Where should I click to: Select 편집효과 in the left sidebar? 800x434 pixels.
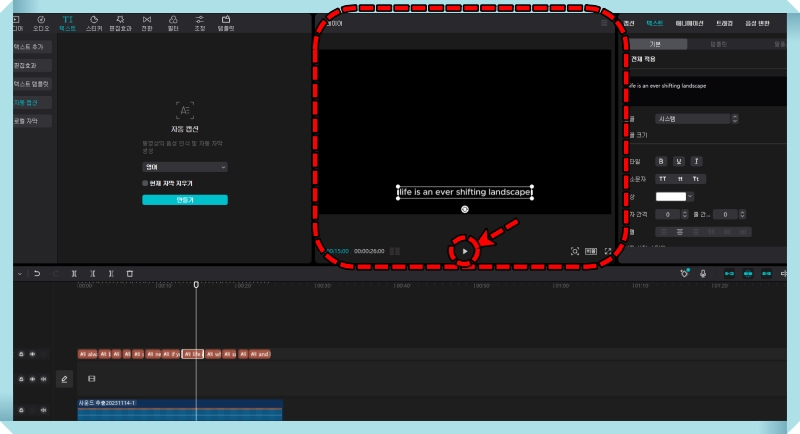32,65
